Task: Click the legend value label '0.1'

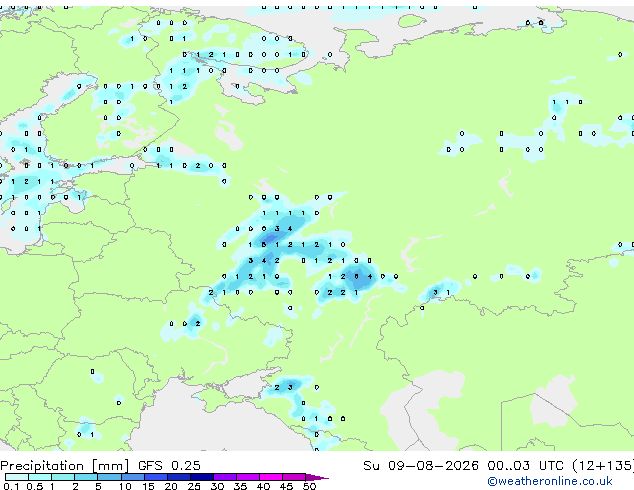Action: point(11,486)
